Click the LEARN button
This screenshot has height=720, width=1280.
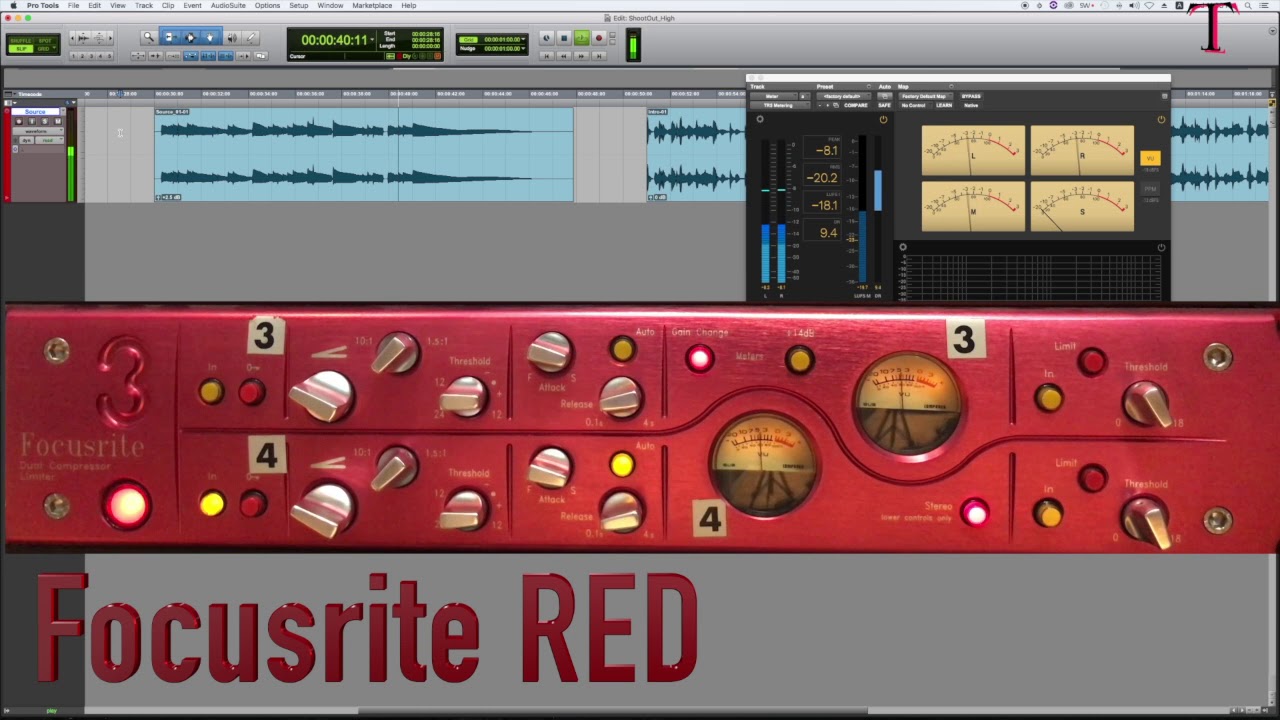point(944,105)
